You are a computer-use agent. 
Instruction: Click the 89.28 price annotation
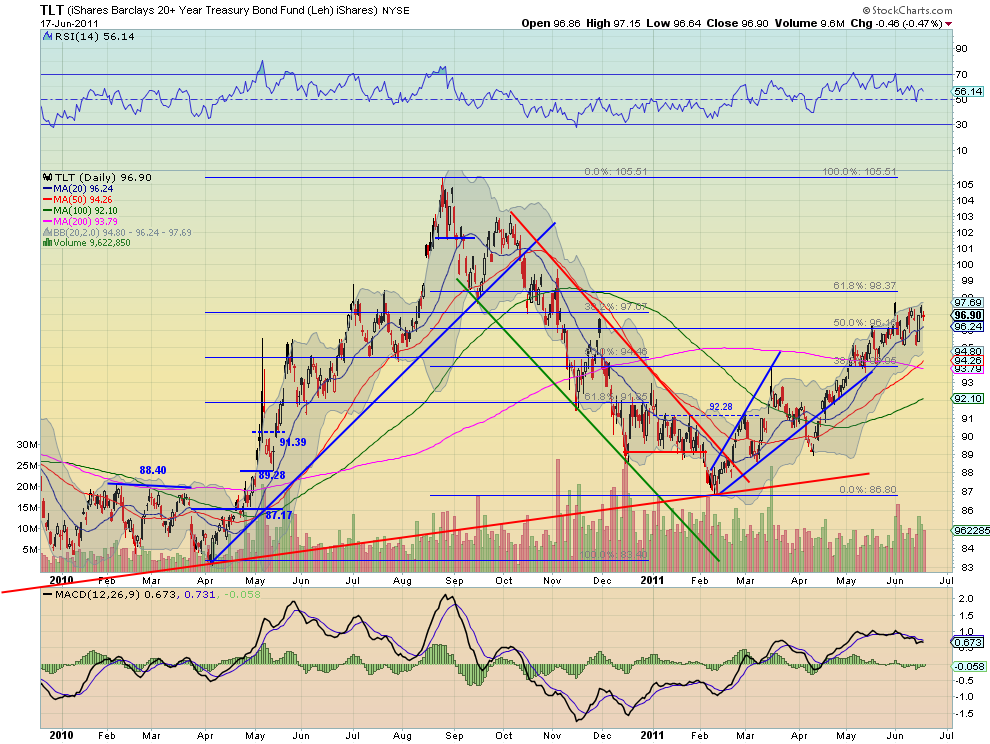tap(272, 475)
